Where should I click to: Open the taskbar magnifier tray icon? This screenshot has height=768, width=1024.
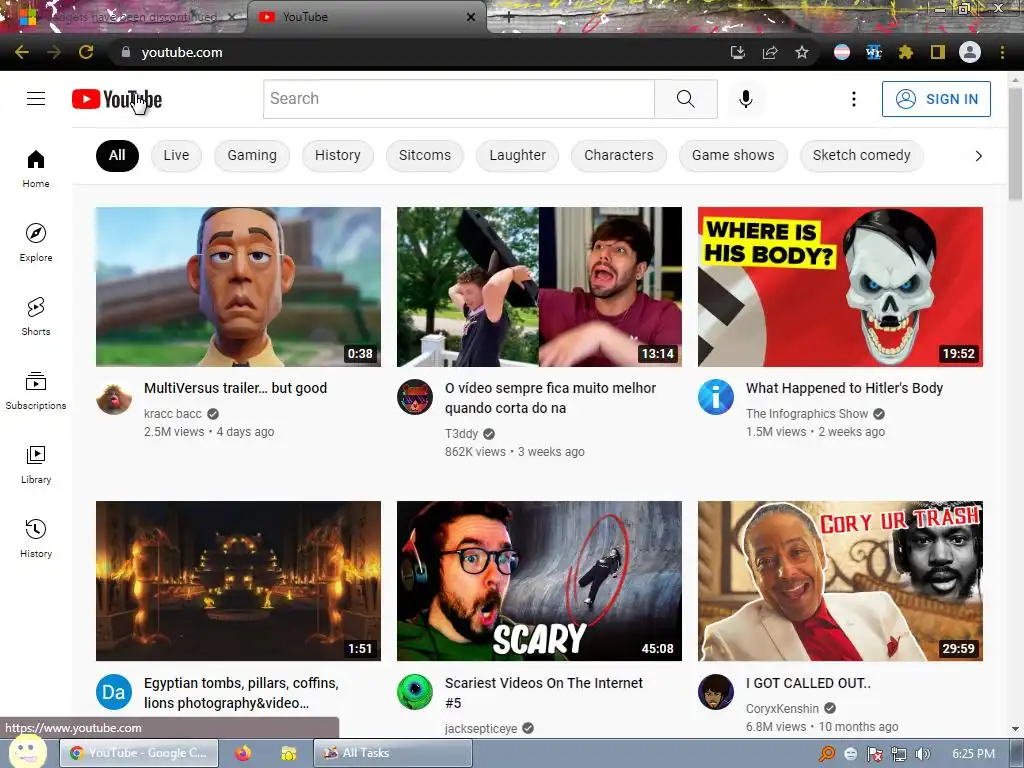click(x=827, y=754)
